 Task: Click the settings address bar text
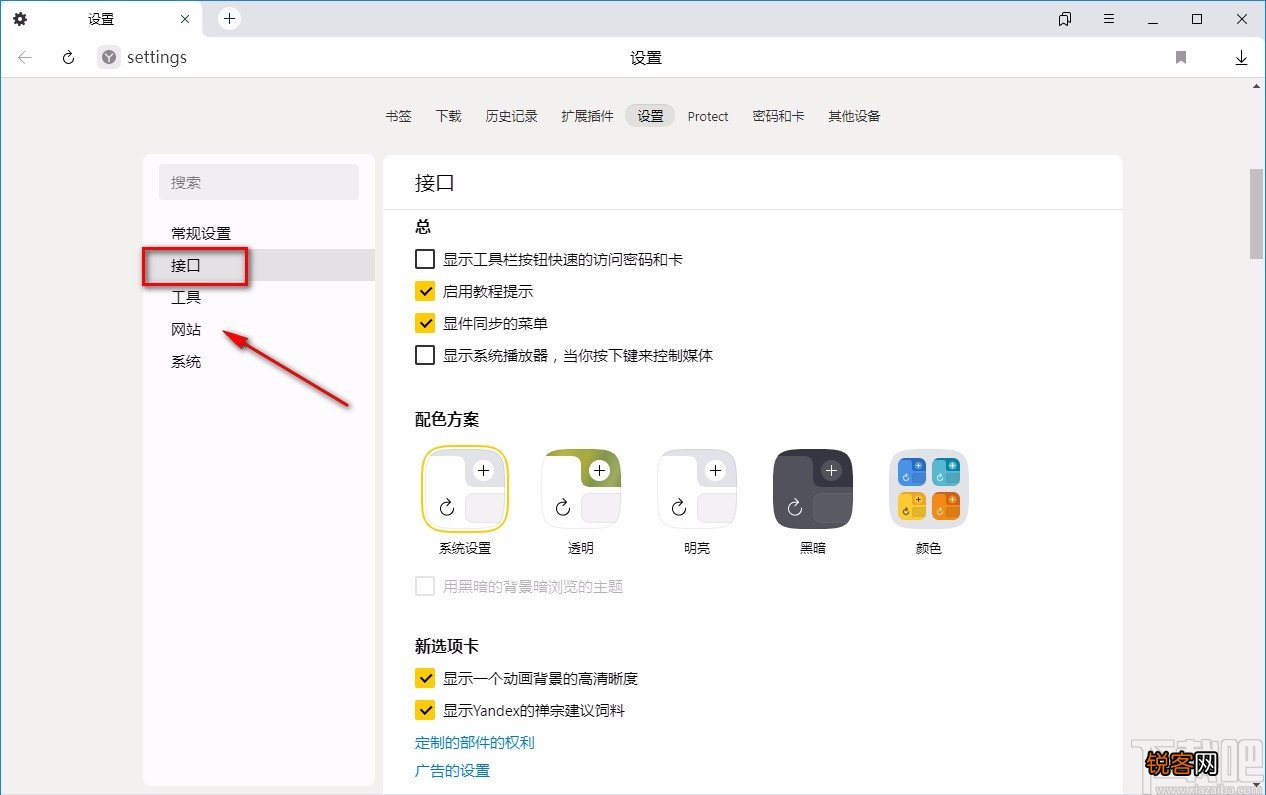point(157,58)
